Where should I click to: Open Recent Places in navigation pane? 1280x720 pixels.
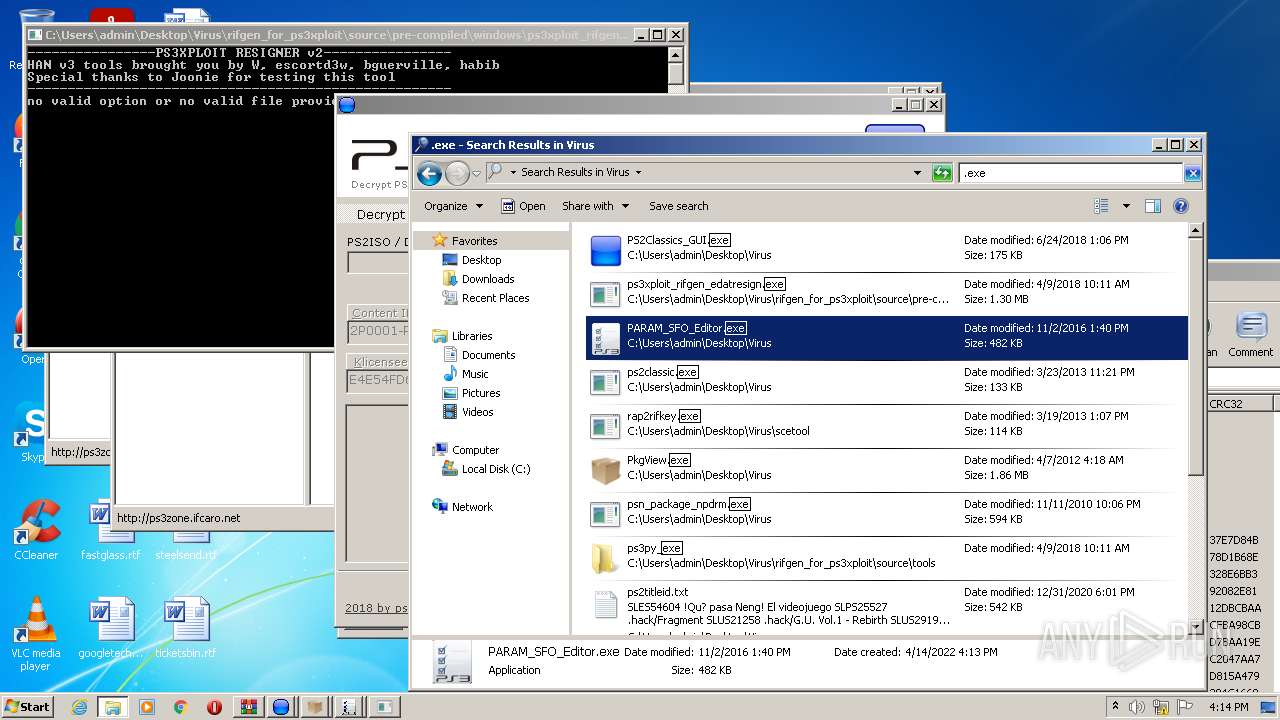point(495,298)
